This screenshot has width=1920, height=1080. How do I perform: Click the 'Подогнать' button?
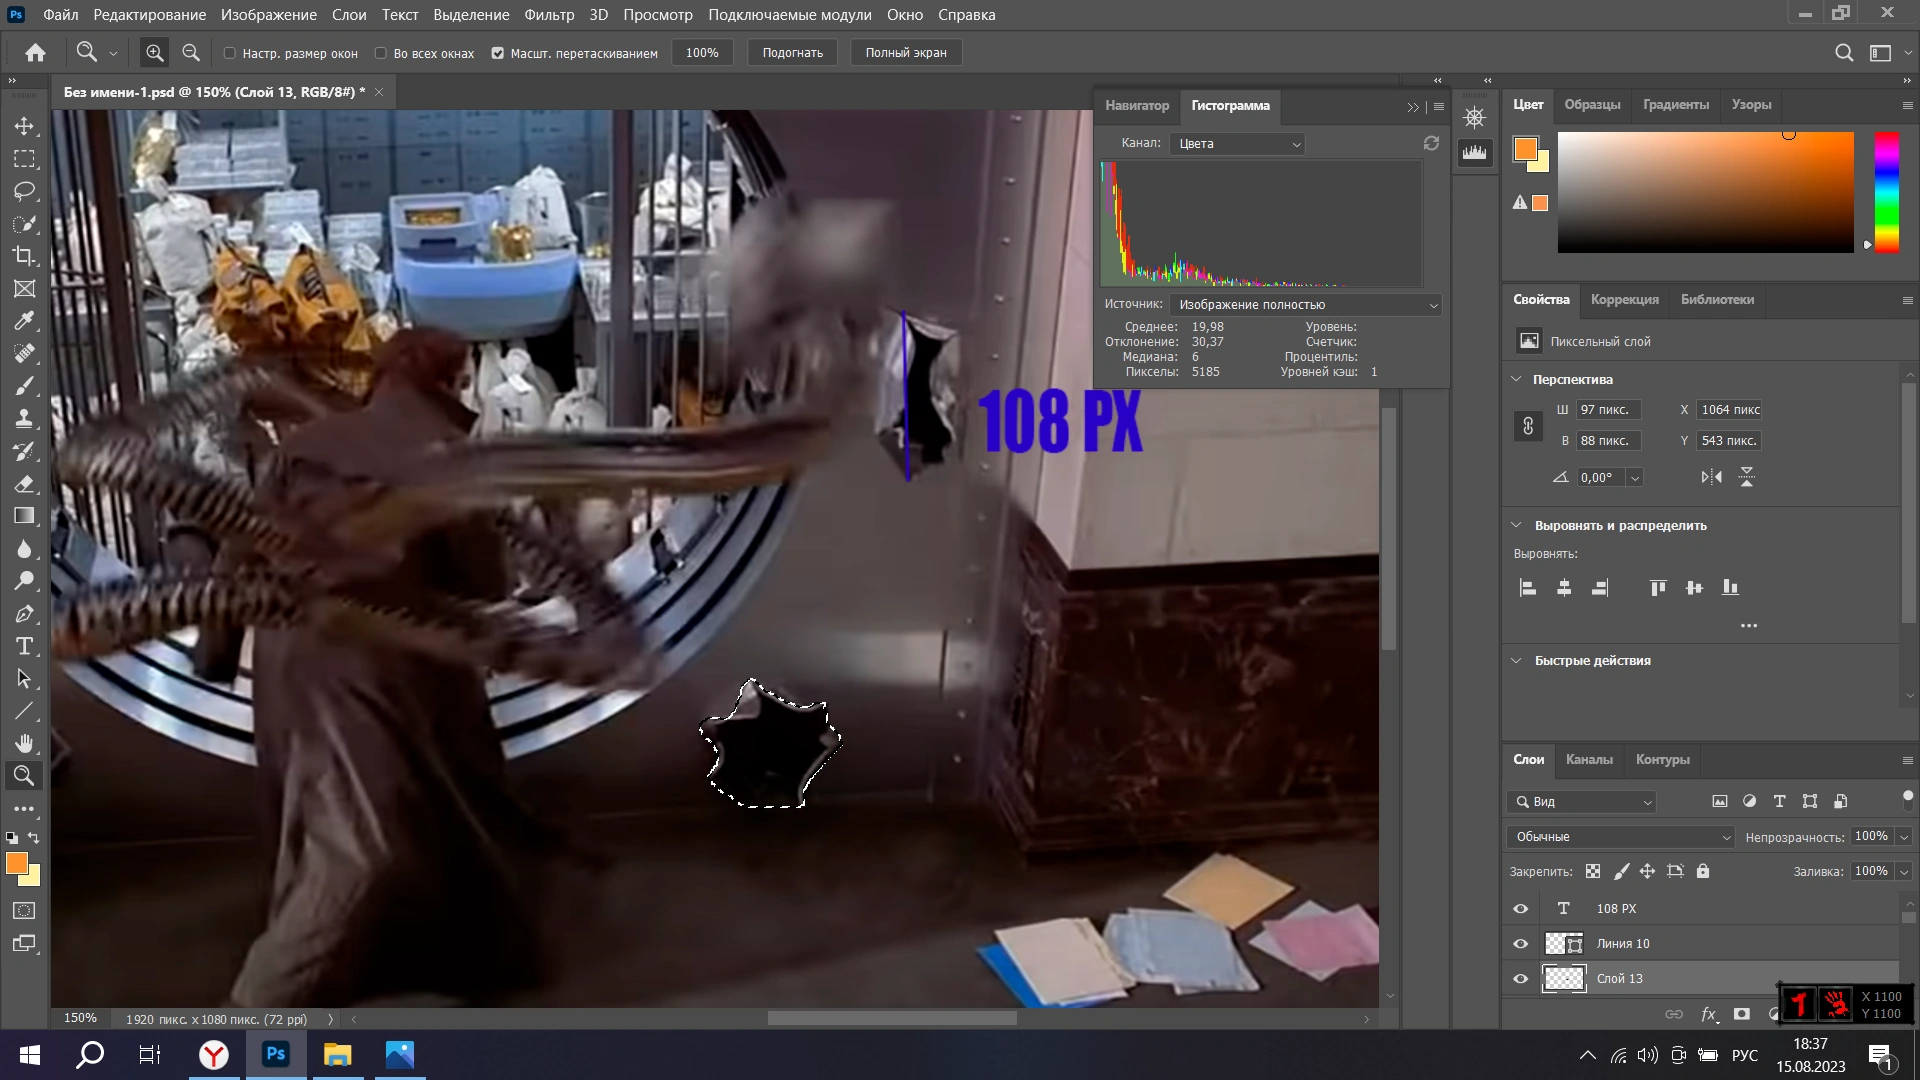(792, 53)
